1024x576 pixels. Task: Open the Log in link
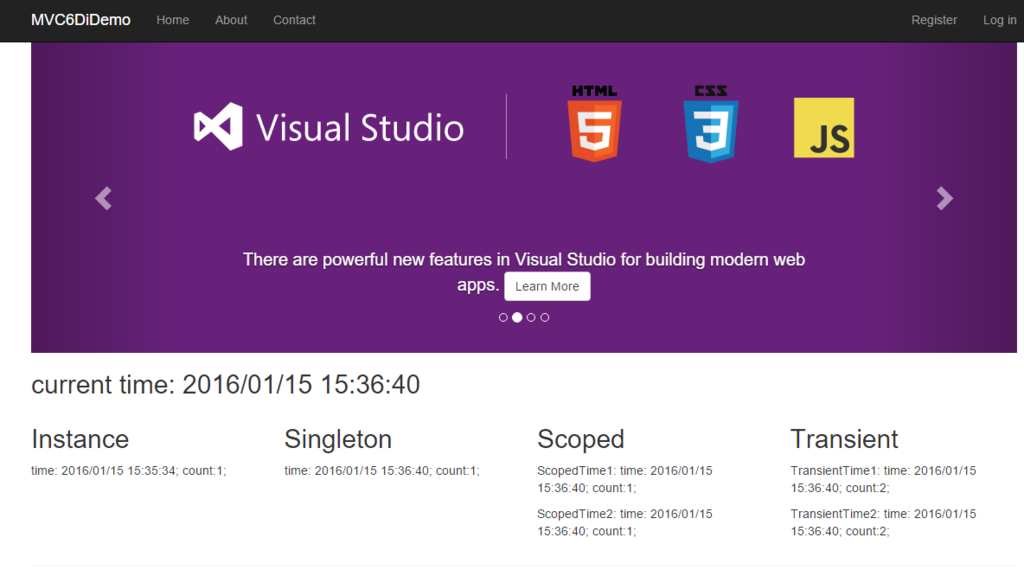click(x=1000, y=20)
